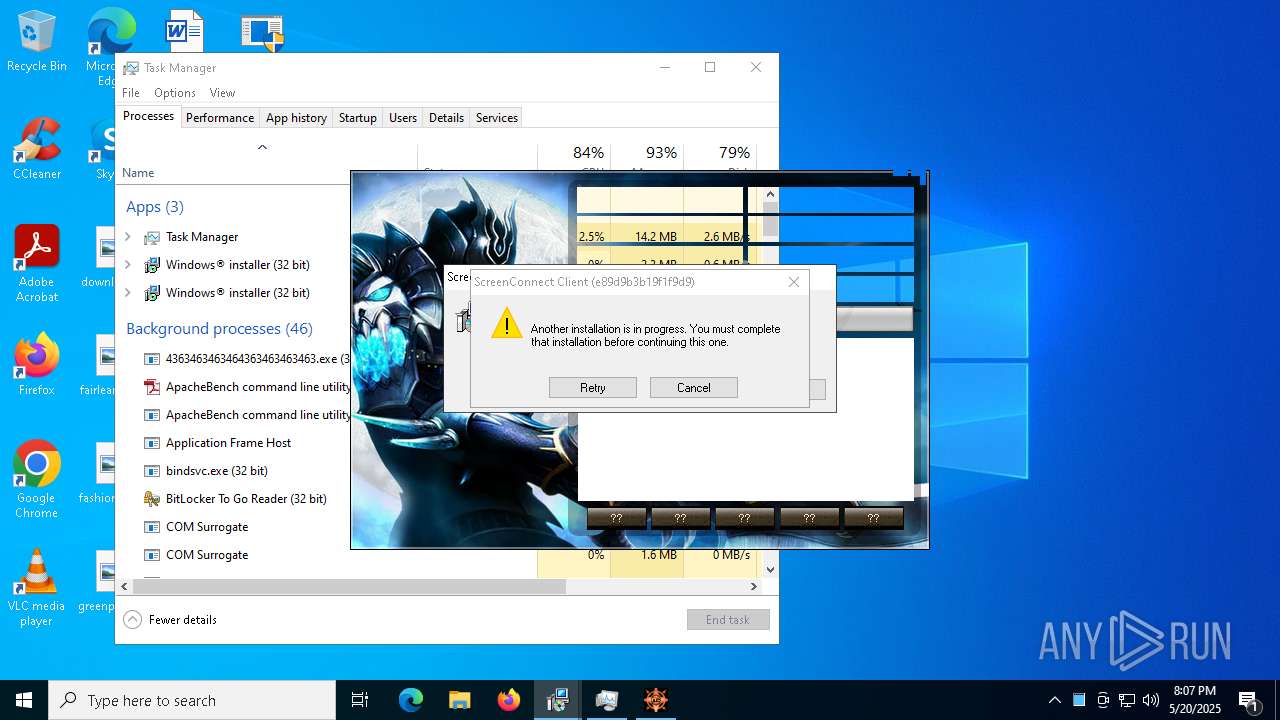Open the VLC media player desktop shortcut
Image resolution: width=1280 pixels, height=720 pixels.
[x=36, y=588]
